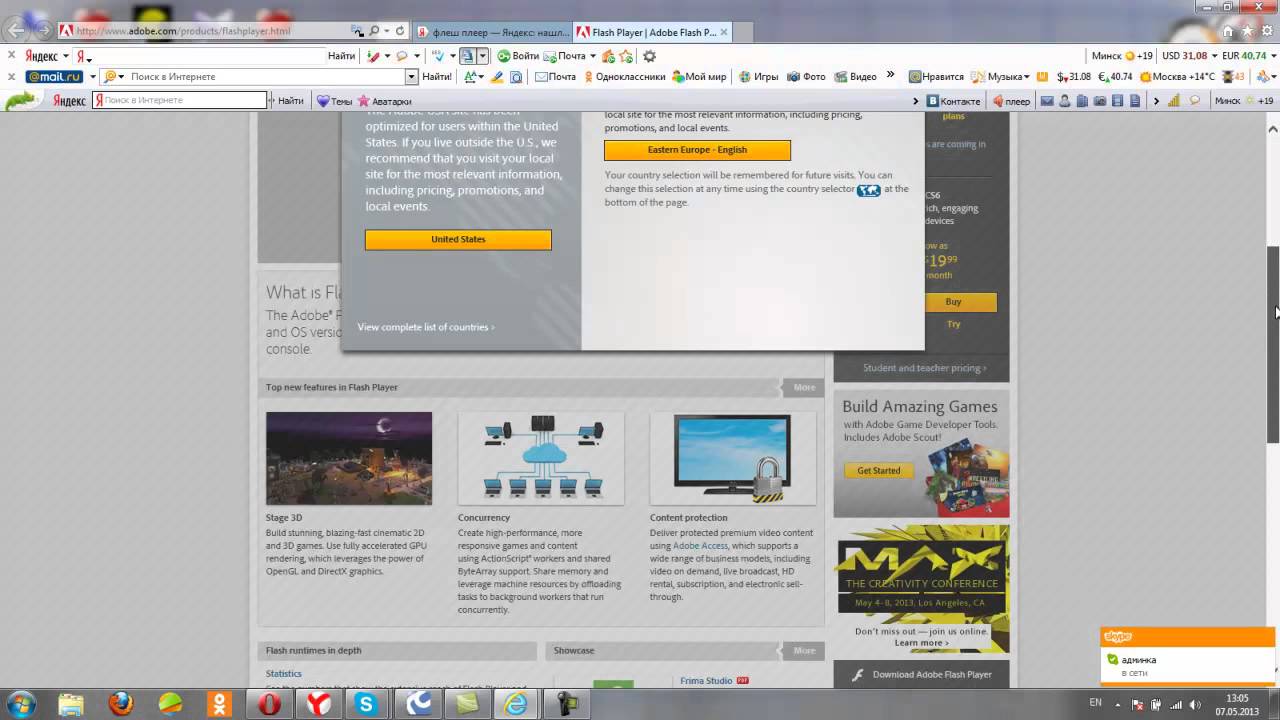Open favorites with the star icon

1248,31
